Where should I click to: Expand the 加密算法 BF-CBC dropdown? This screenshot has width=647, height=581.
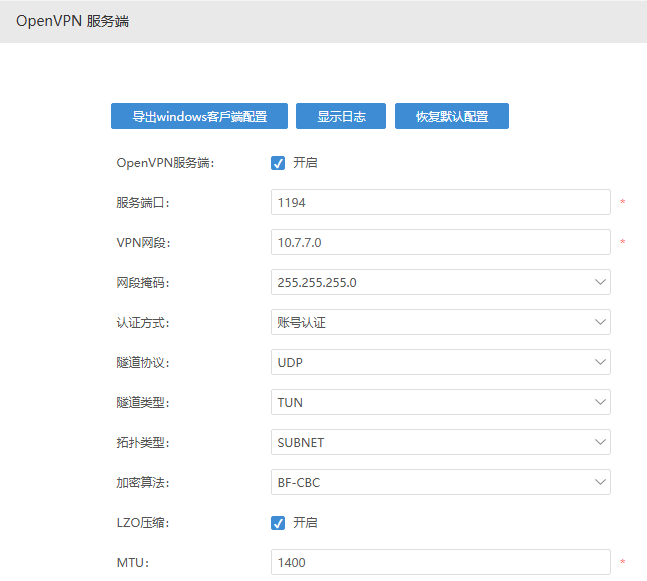point(440,482)
